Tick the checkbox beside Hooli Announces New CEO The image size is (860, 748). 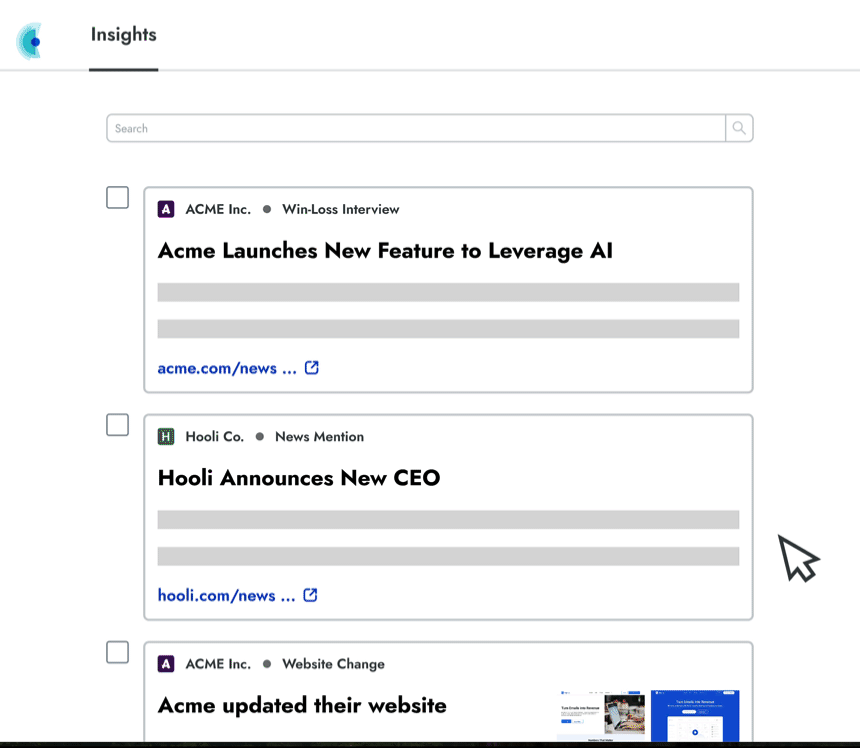click(x=117, y=425)
